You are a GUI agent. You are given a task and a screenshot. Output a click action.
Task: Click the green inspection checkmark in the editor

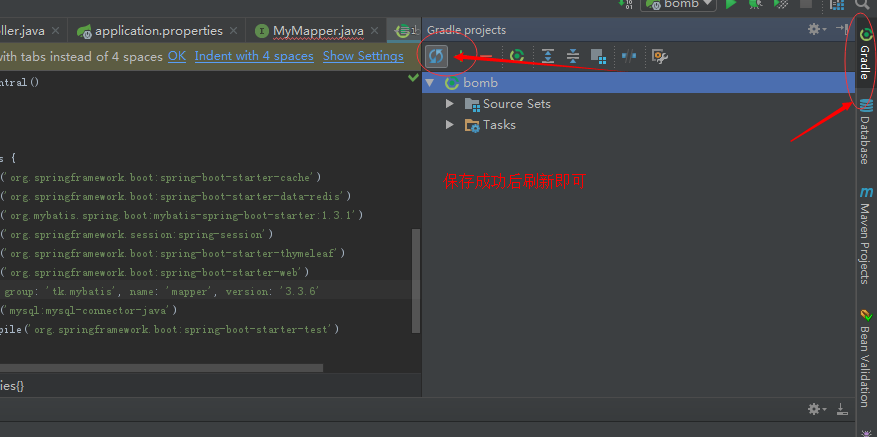coord(413,78)
